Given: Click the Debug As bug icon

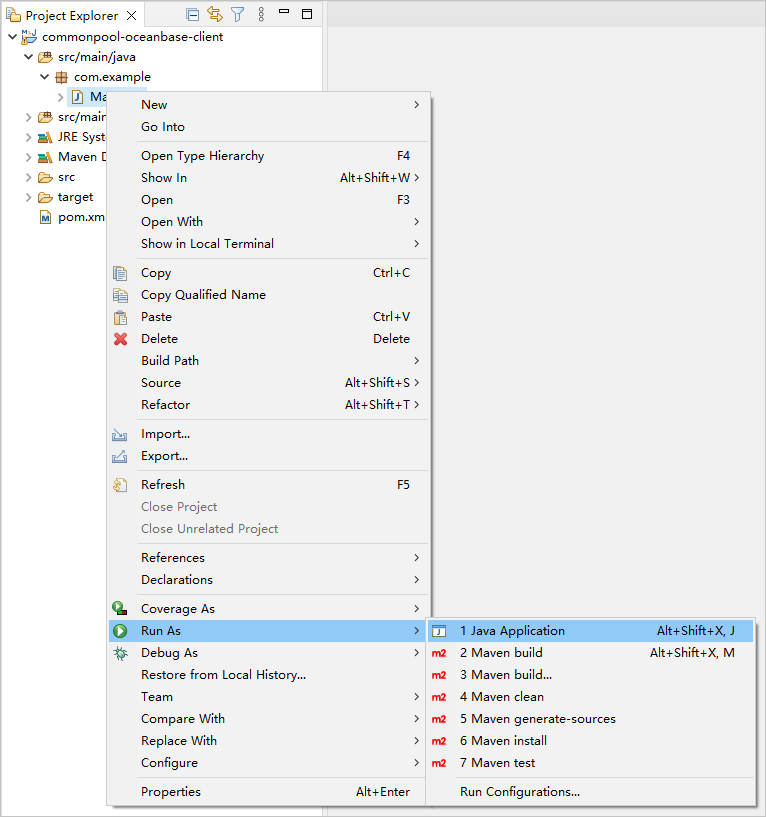Looking at the screenshot, I should pos(120,653).
